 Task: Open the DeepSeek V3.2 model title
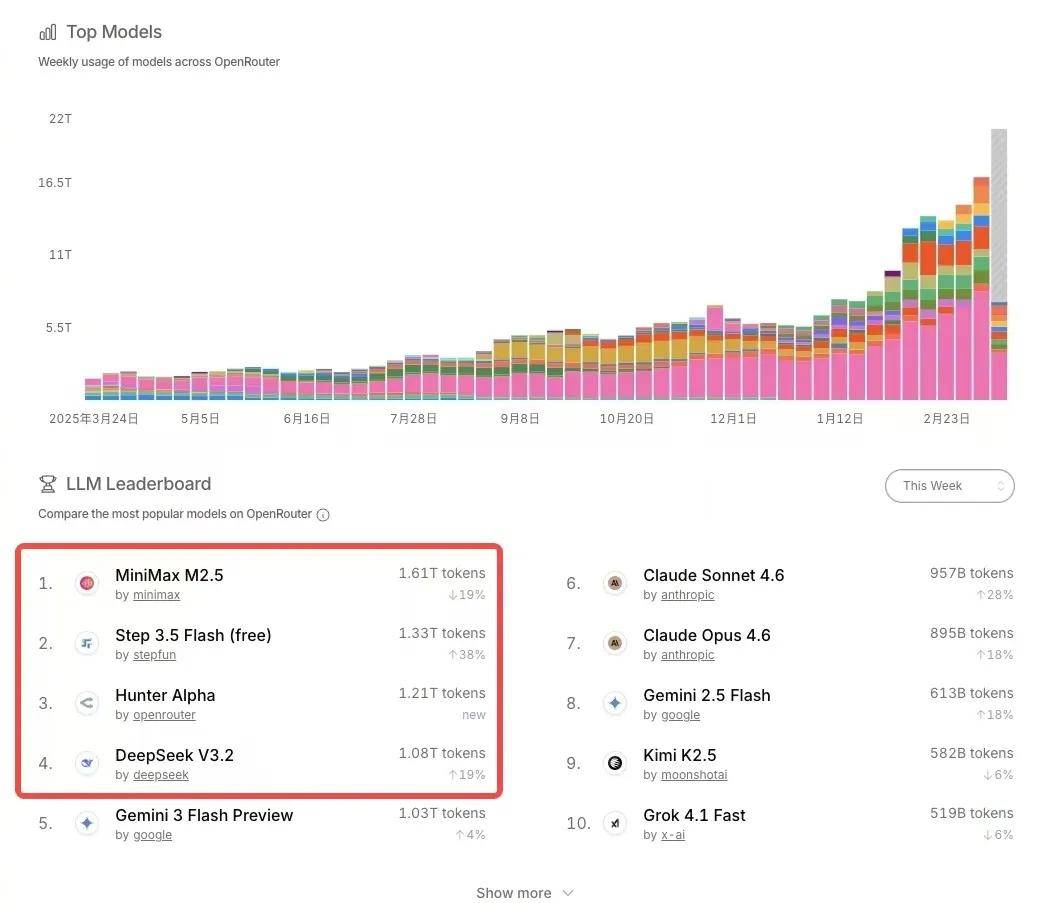coord(174,756)
